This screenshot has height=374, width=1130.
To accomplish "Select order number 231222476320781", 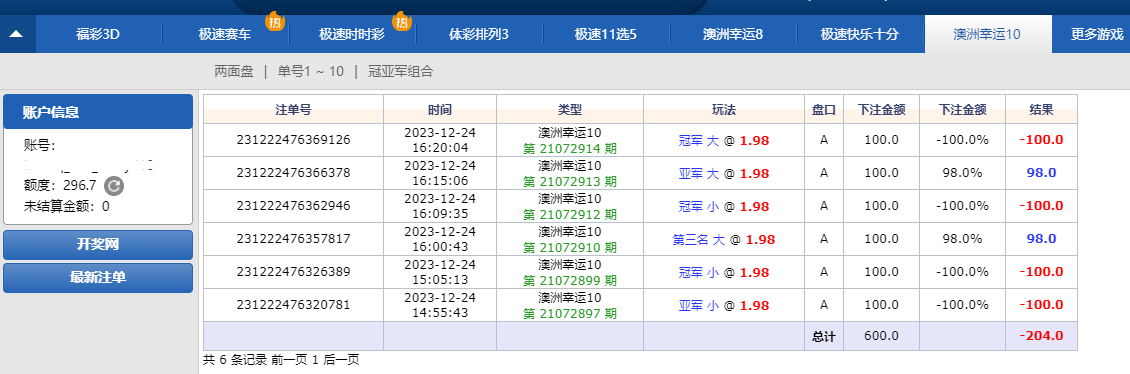I will pyautogui.click(x=293, y=305).
